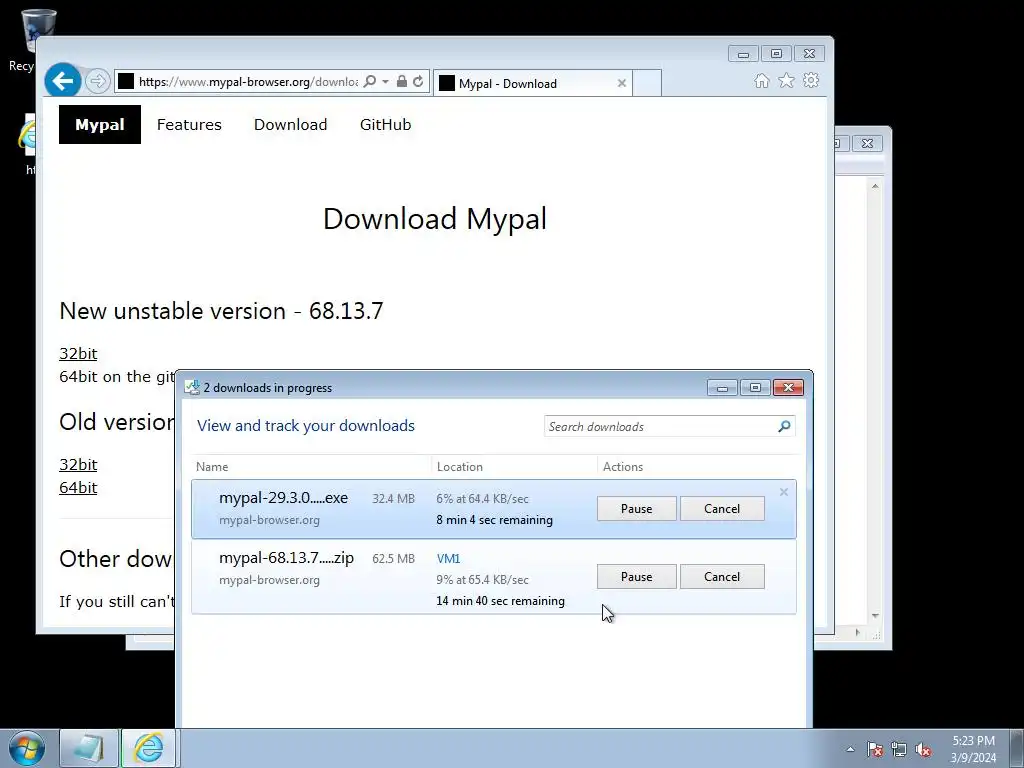Click the magnifier in Search downloads box
Screen dimensions: 1024x768
tap(784, 426)
